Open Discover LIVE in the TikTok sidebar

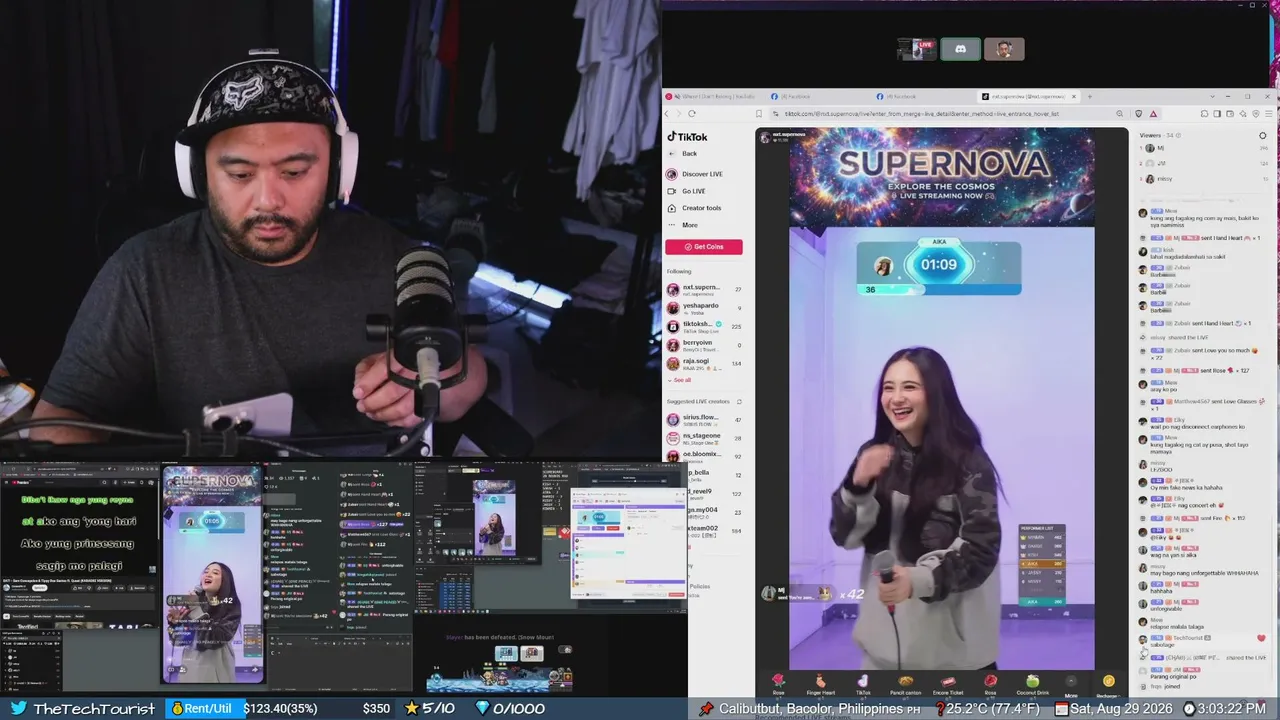pos(695,174)
